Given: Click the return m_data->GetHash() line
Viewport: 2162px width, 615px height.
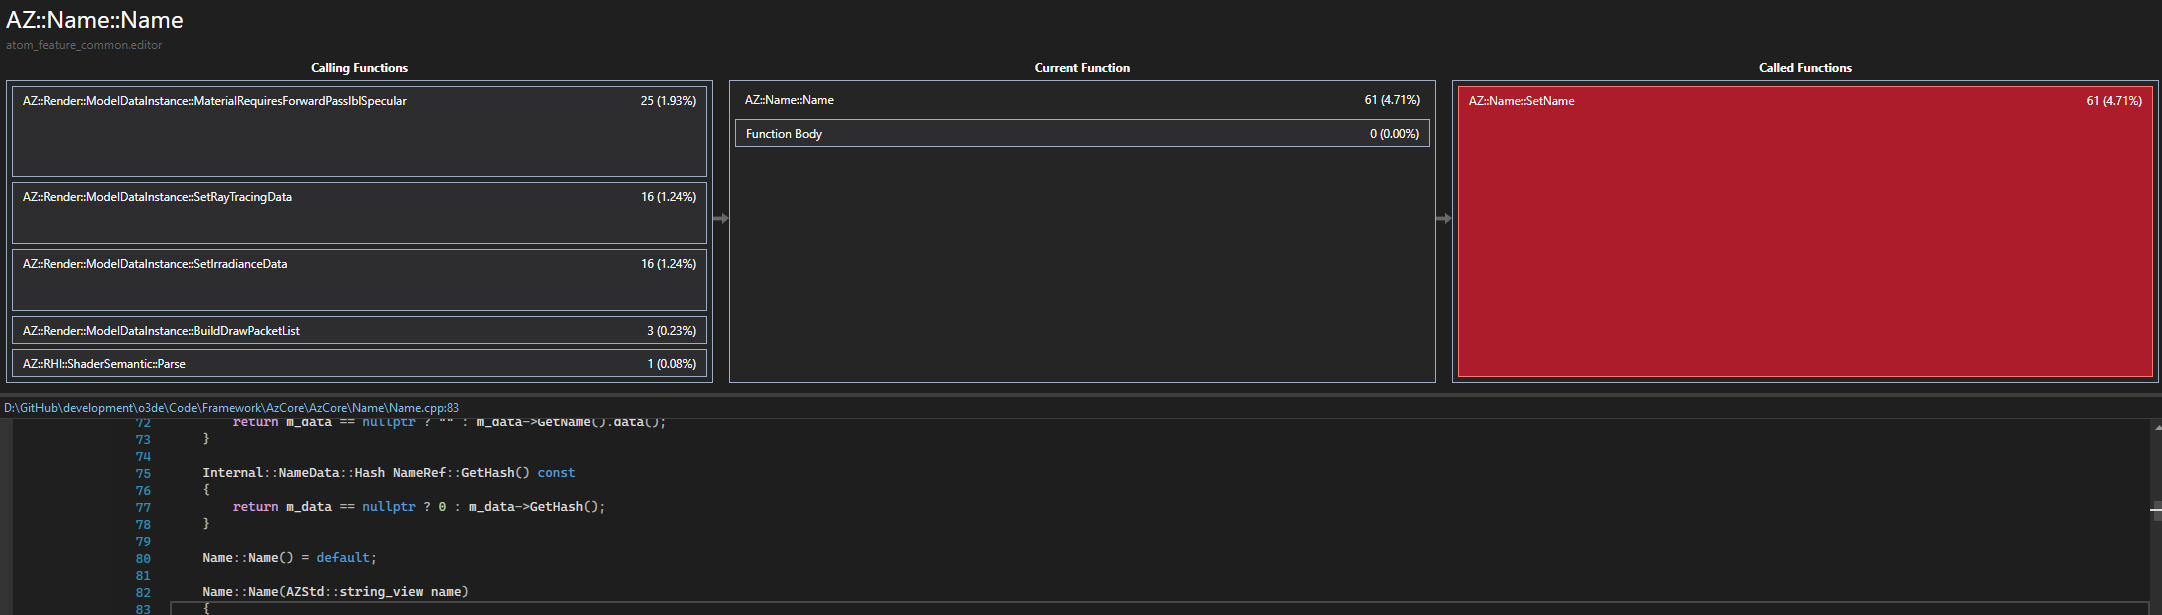Looking at the screenshot, I should pyautogui.click(x=419, y=507).
